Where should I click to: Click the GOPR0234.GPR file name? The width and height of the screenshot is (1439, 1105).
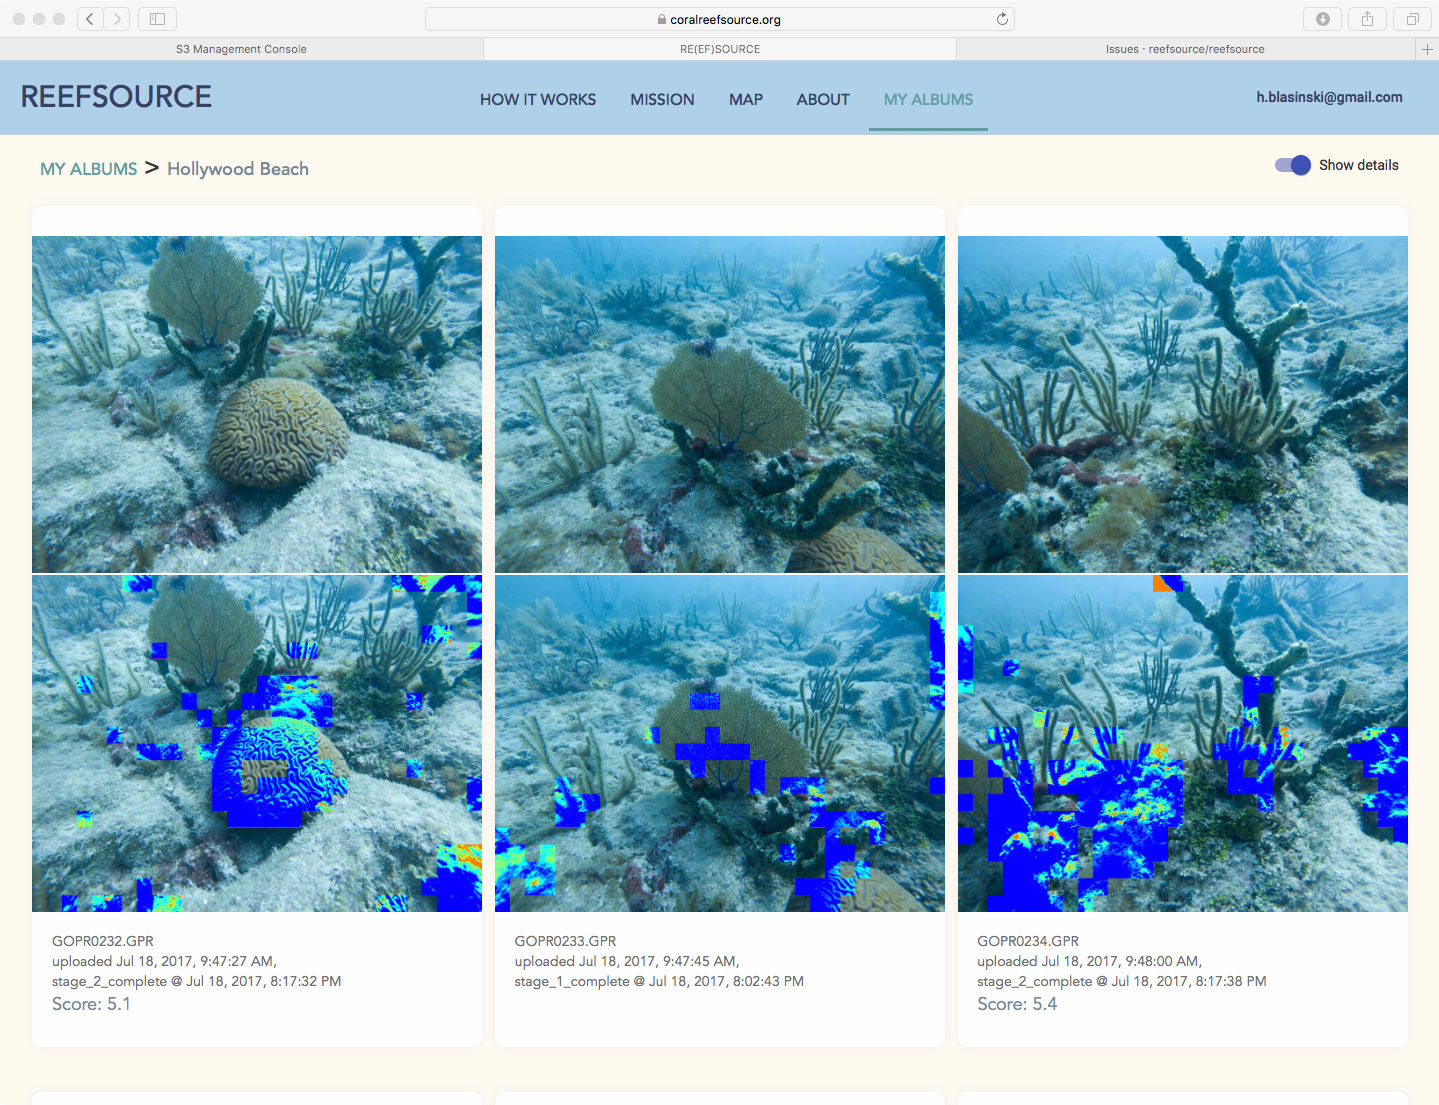click(1028, 941)
